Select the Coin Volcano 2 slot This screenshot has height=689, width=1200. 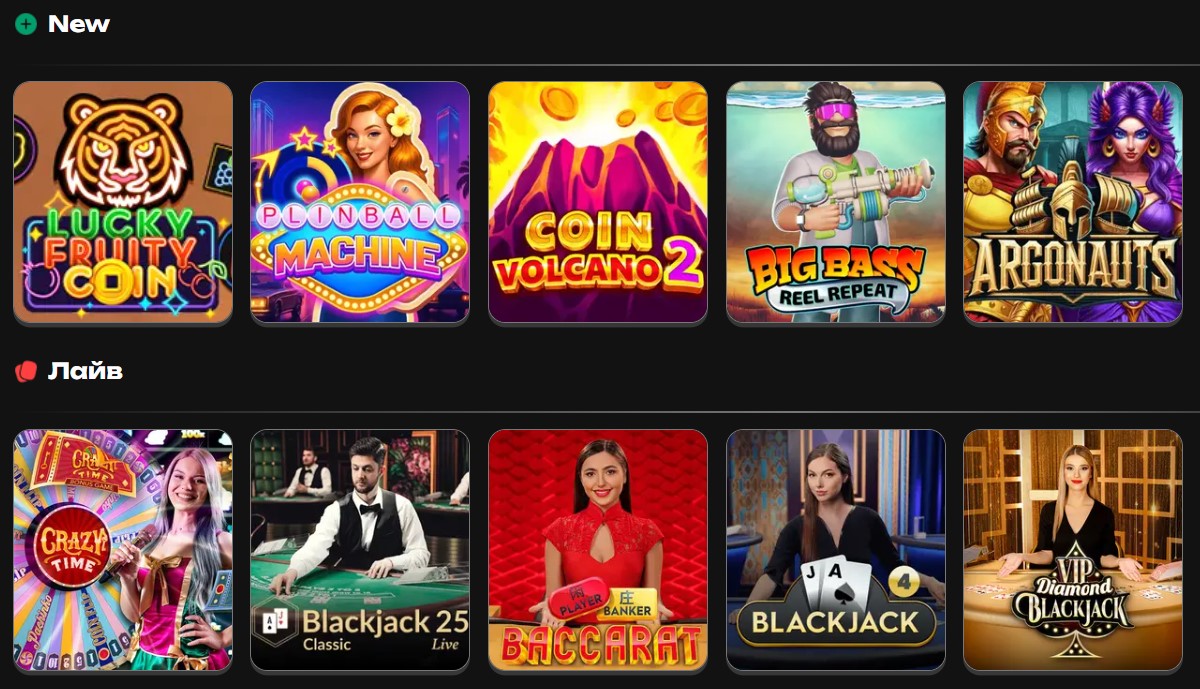click(x=598, y=203)
